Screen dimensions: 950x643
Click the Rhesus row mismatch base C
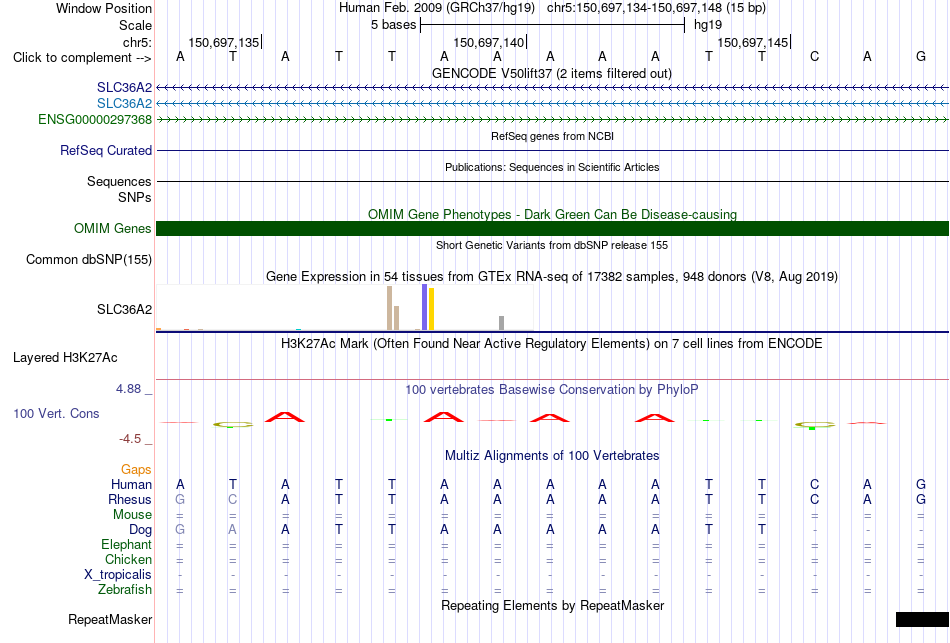[233, 500]
